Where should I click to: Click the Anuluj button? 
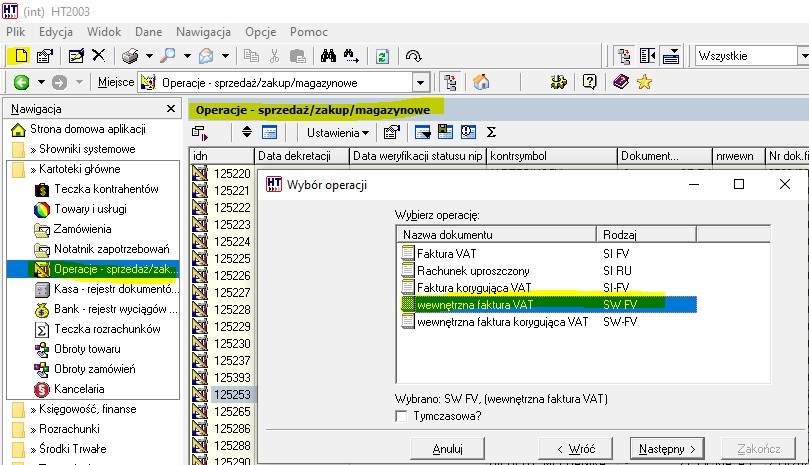447,448
